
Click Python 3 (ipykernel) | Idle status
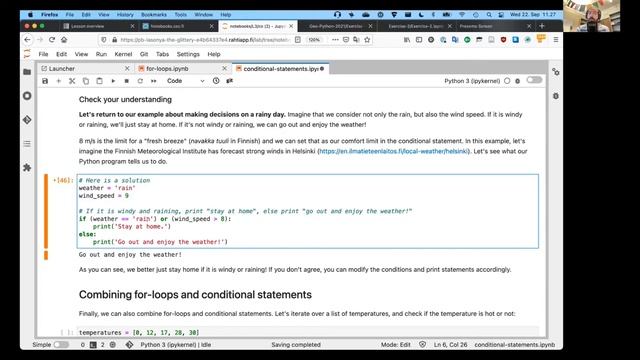coord(176,344)
